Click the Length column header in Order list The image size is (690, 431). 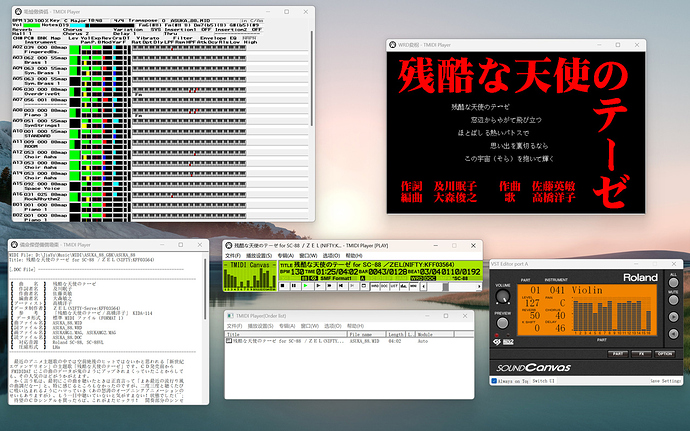coord(396,335)
